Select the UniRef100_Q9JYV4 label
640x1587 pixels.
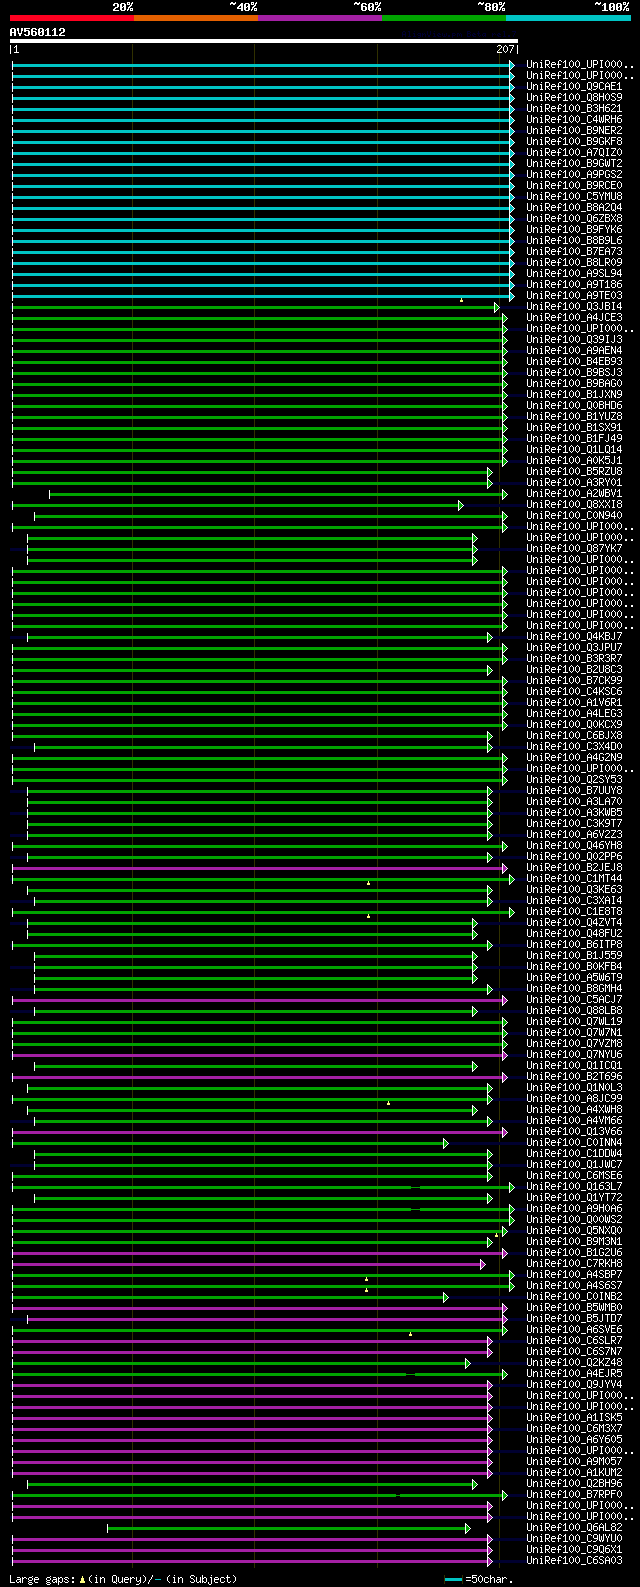(574, 1385)
